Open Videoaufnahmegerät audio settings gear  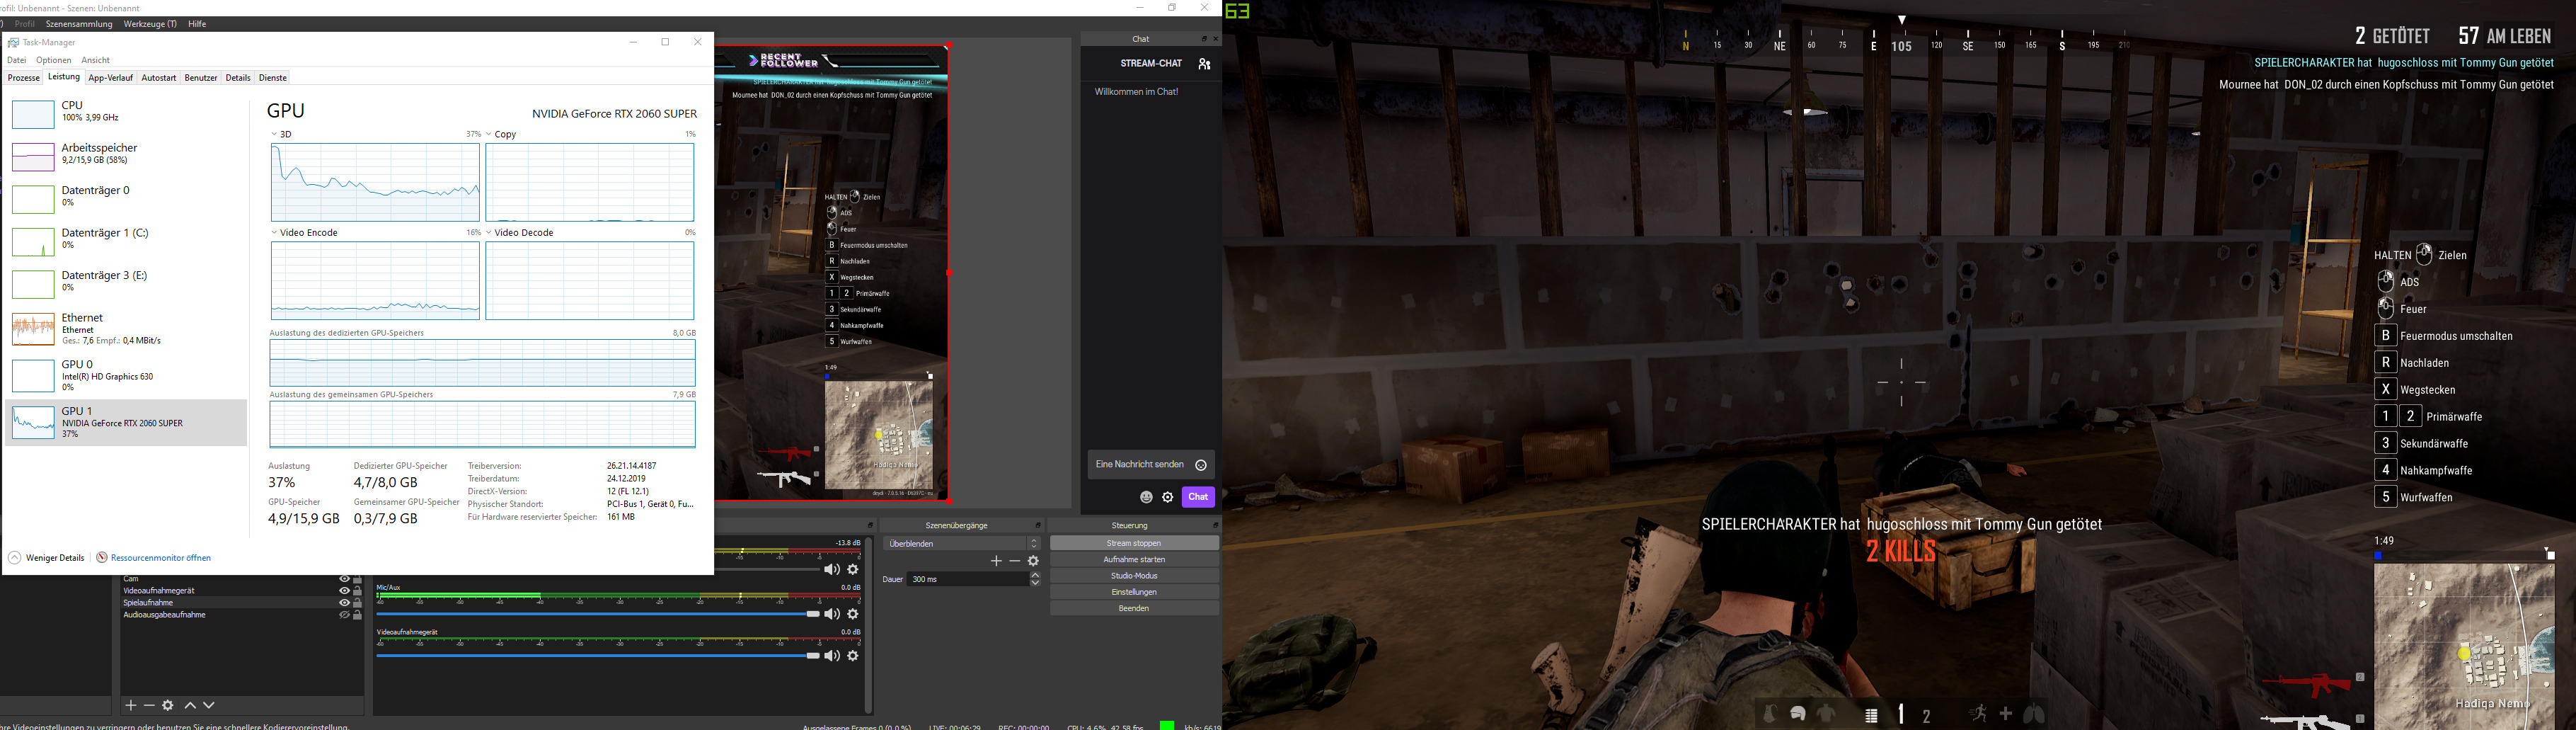tap(853, 656)
